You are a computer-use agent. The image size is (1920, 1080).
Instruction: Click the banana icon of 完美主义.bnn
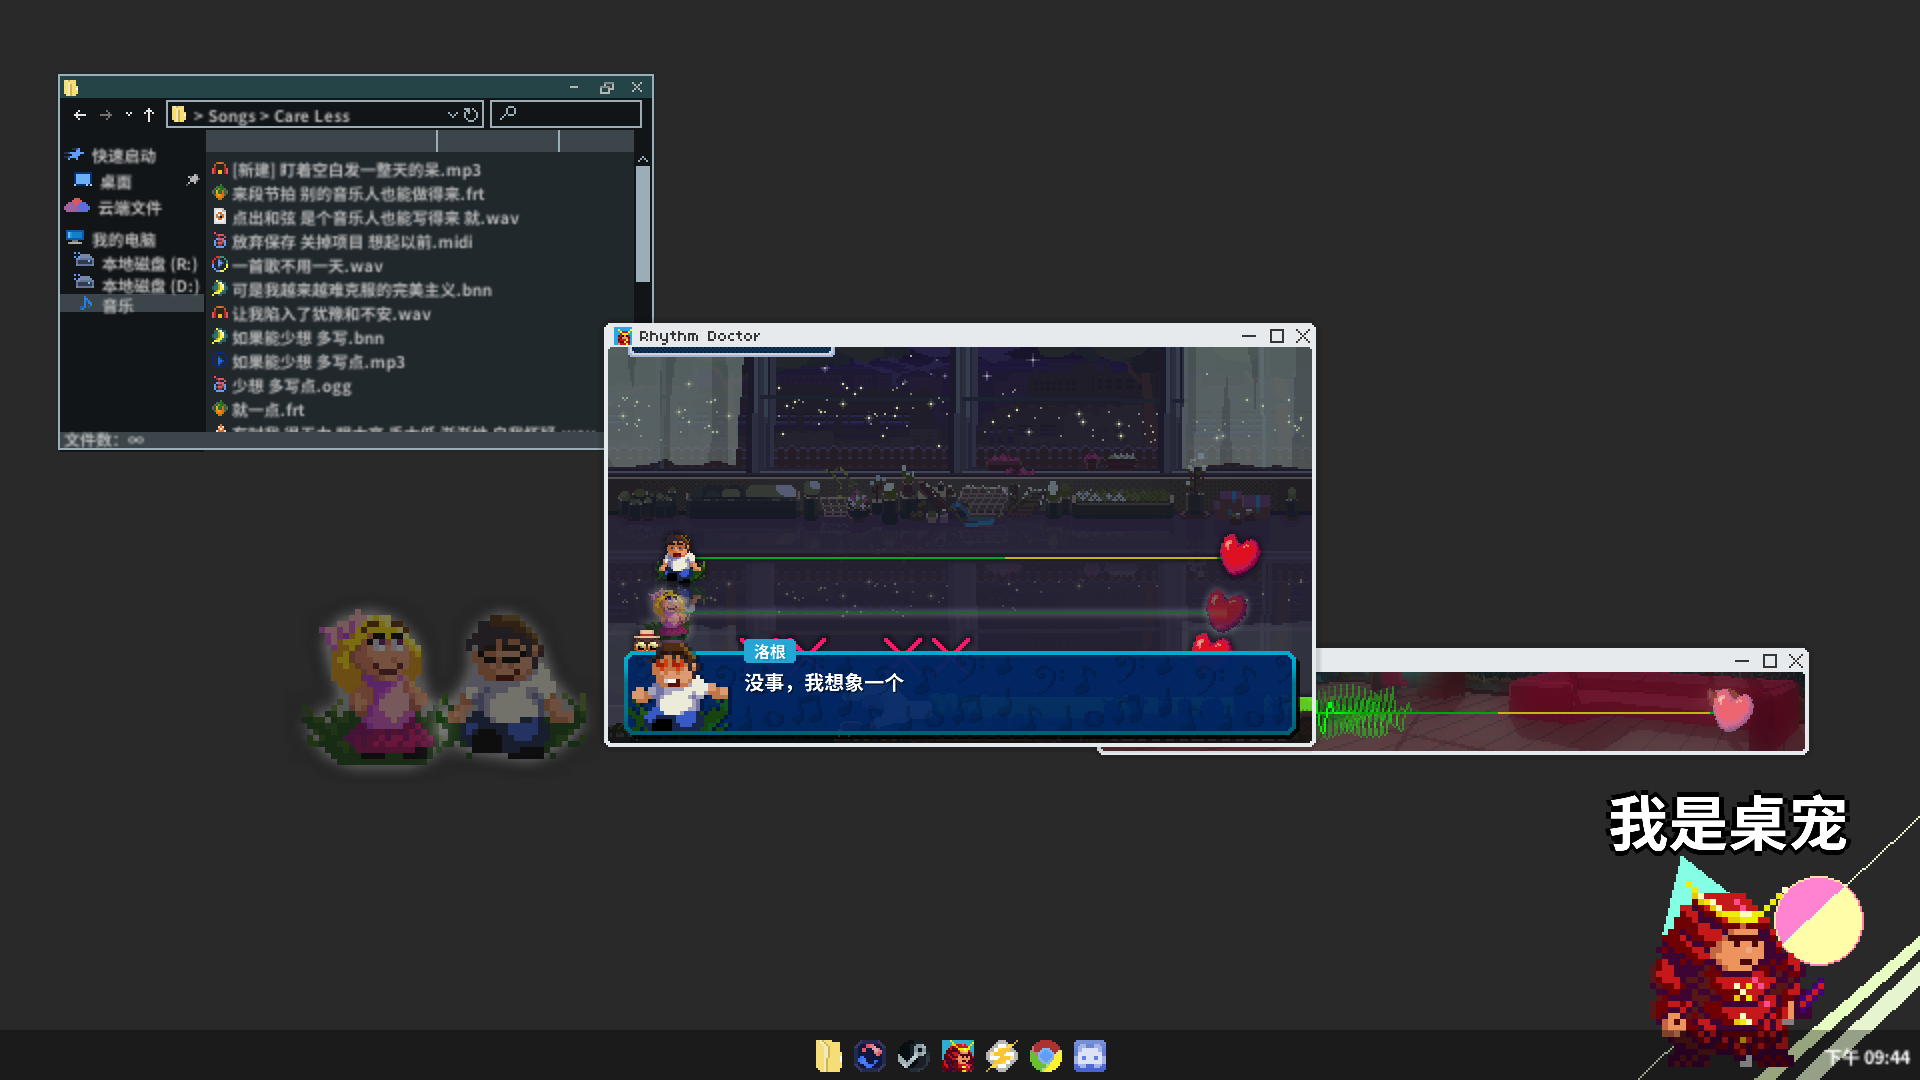(x=220, y=289)
